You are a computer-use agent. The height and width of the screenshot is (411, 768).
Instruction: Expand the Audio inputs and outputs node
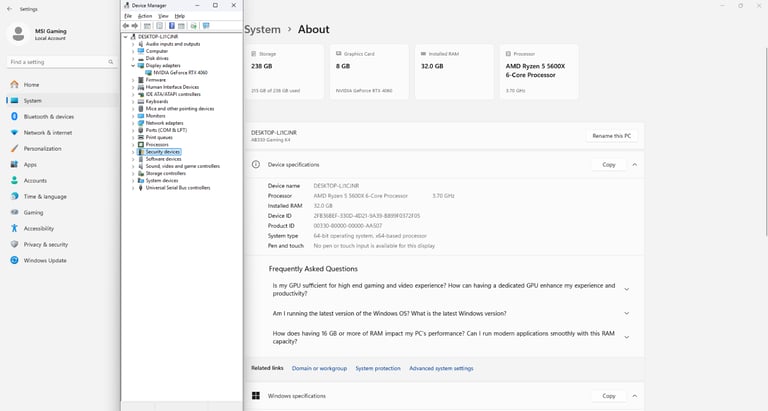[133, 44]
